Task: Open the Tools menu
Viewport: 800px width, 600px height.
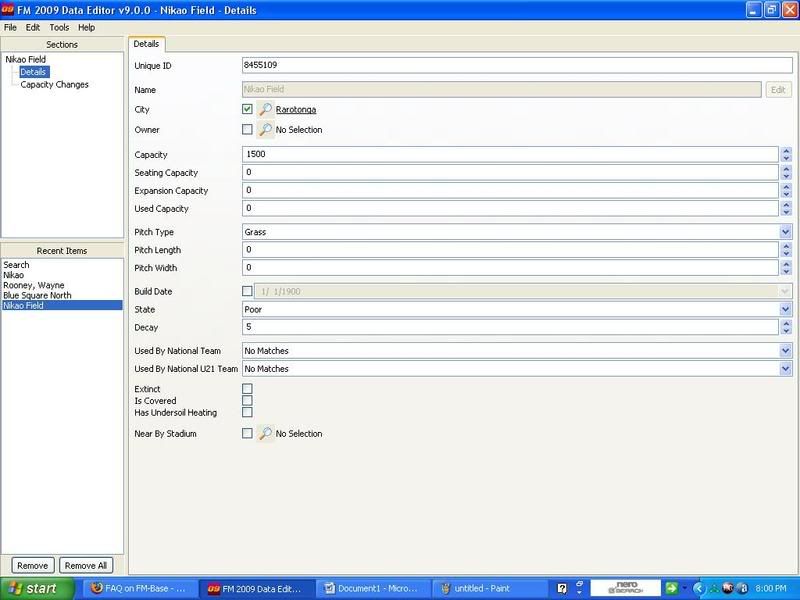Action: (x=59, y=28)
